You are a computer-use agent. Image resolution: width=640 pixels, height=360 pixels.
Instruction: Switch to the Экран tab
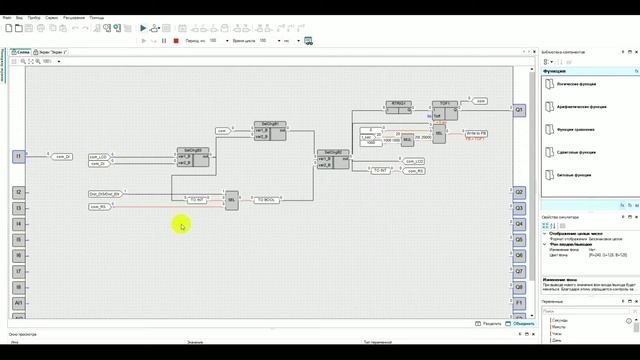(x=51, y=52)
